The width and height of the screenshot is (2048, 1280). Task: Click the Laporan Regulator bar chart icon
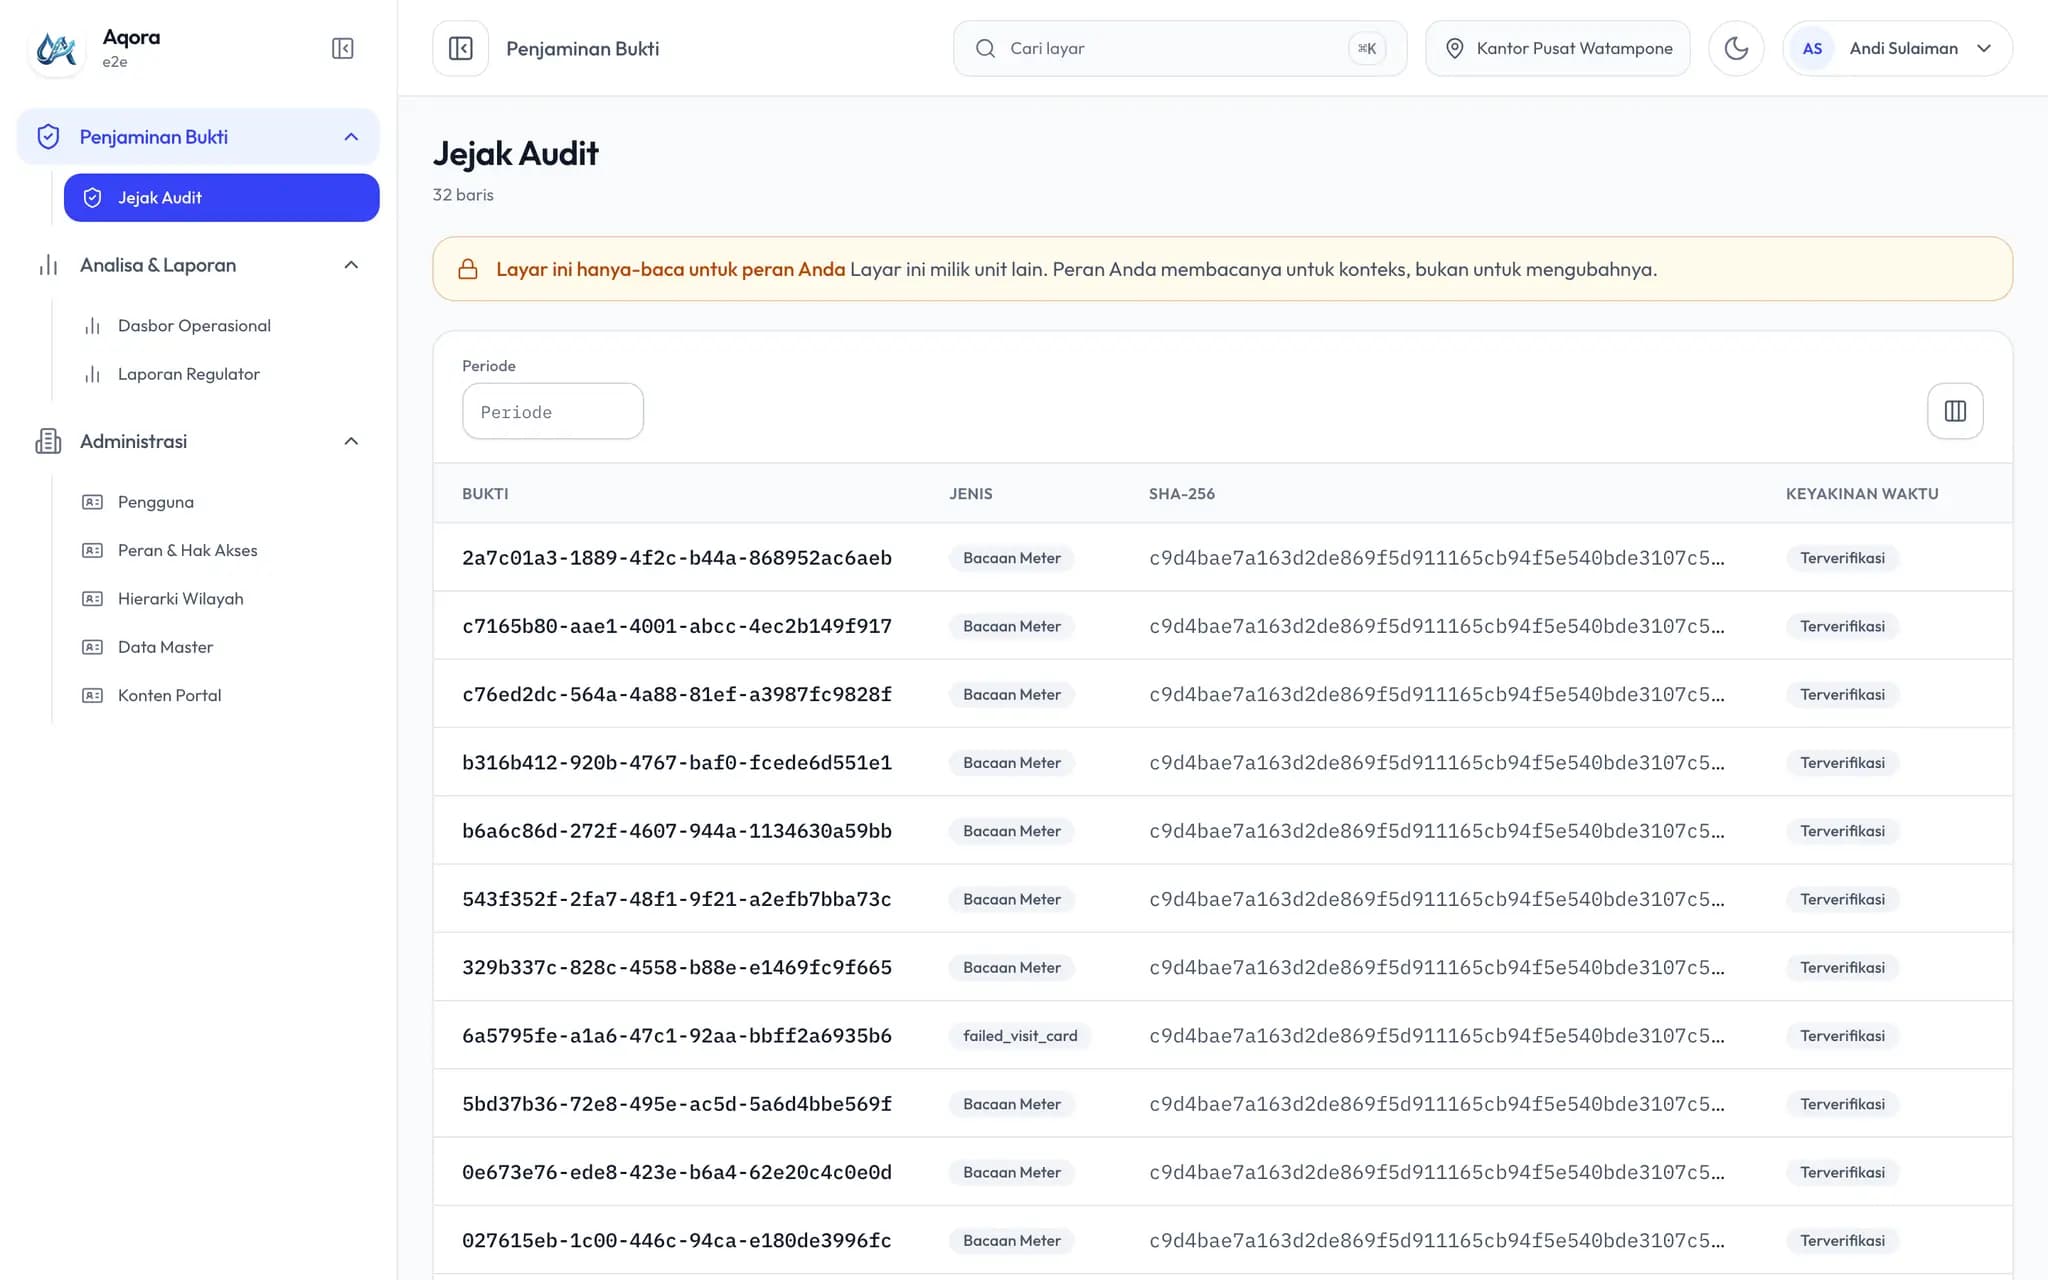(x=92, y=374)
